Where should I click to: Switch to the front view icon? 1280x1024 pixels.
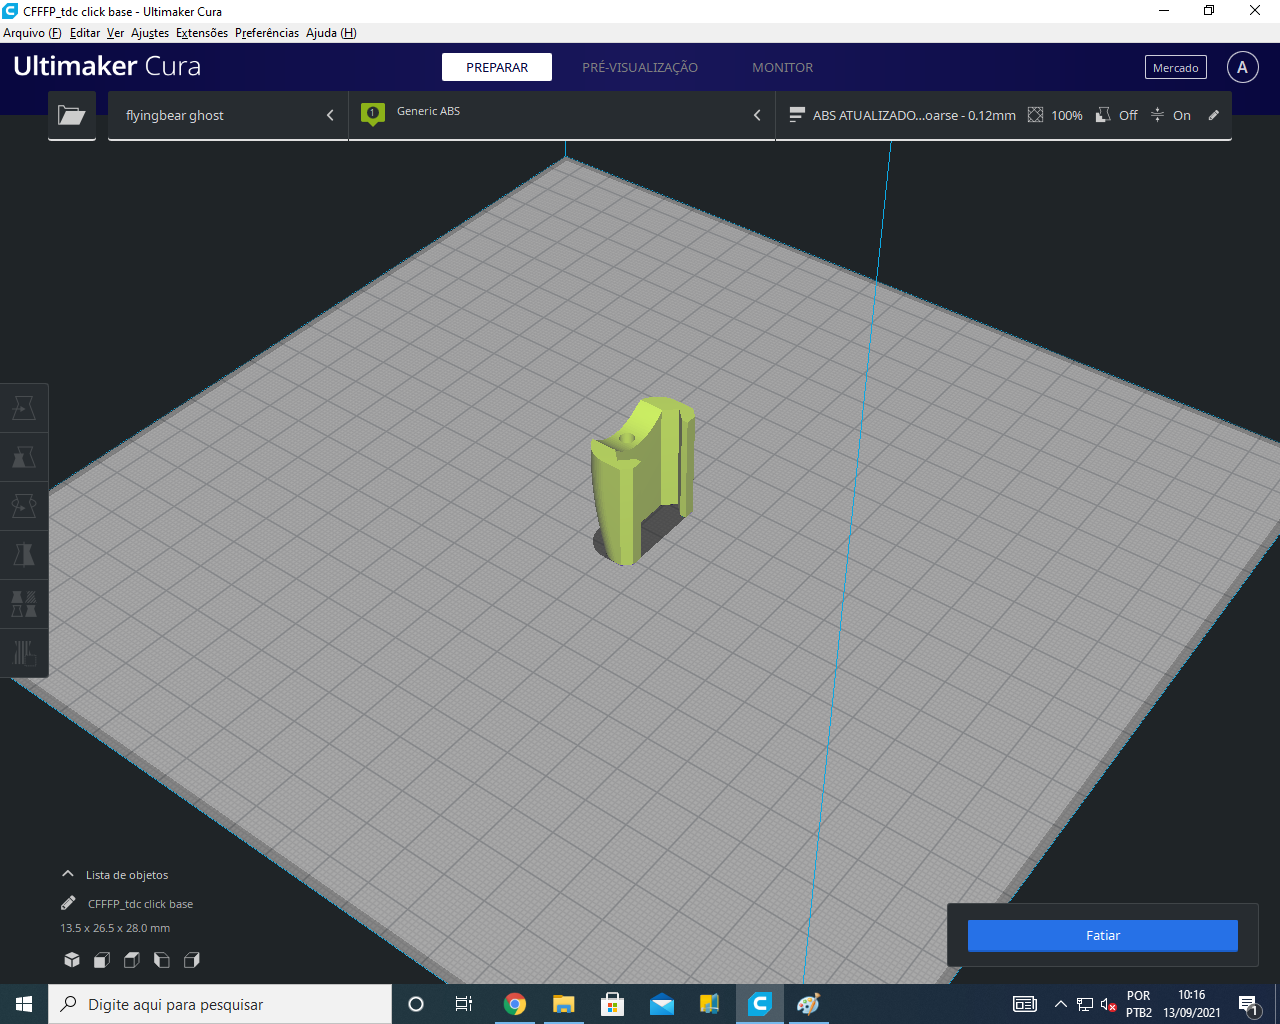pos(102,960)
